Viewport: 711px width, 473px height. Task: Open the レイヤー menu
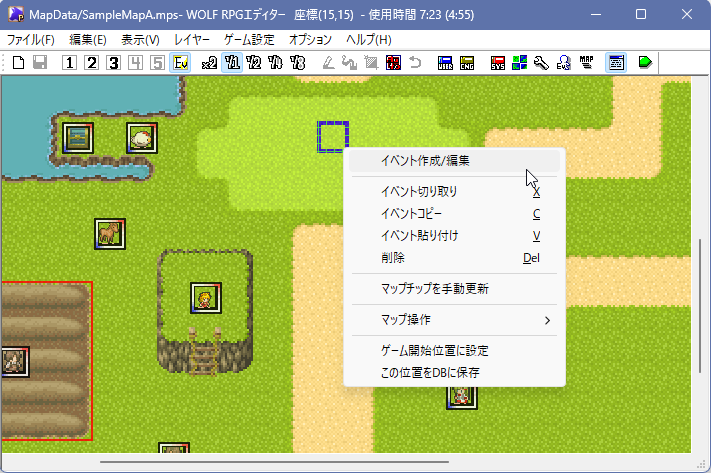[192, 40]
